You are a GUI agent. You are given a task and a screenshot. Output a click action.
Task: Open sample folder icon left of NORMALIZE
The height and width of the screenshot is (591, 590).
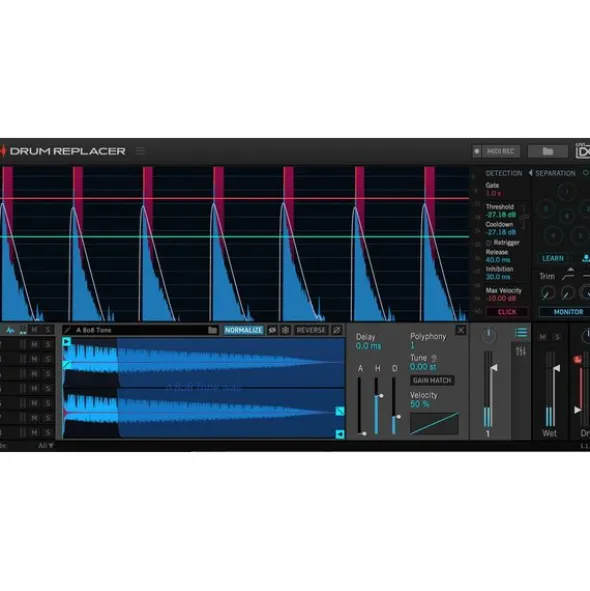[213, 330]
